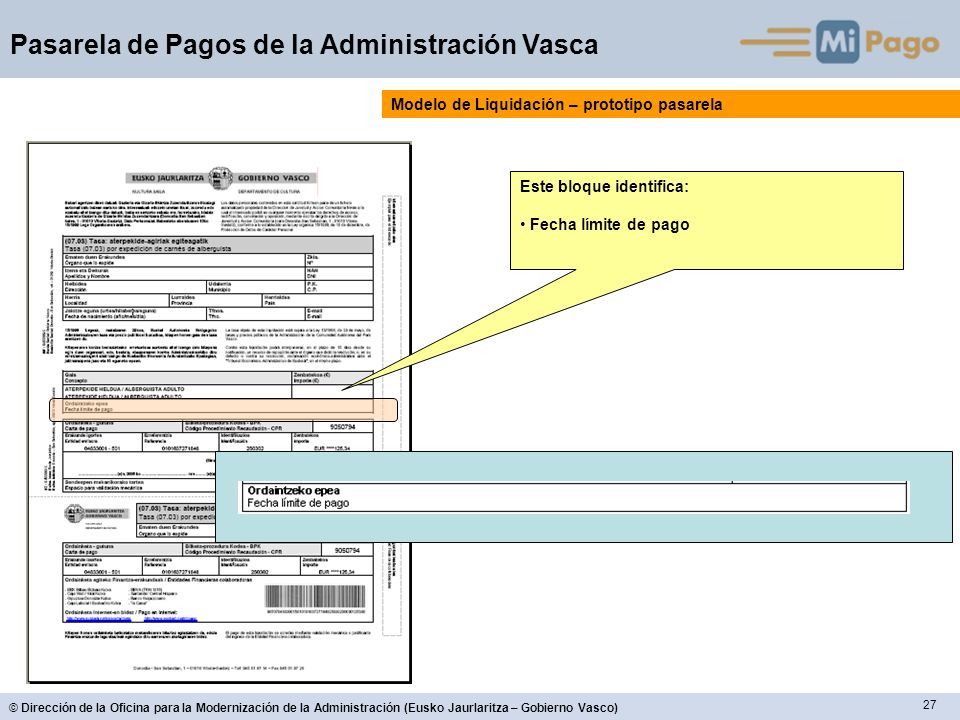960x720 pixels.
Task: Select the slide title 'Pasarela de Pagos de la Administración Vasca'
Action: (304, 45)
